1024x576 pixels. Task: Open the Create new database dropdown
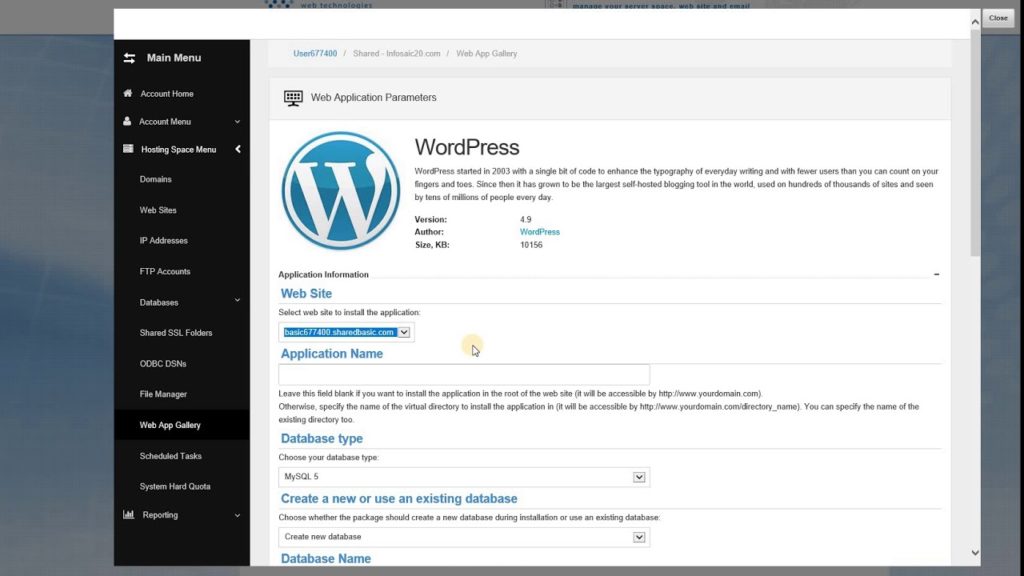tap(639, 537)
